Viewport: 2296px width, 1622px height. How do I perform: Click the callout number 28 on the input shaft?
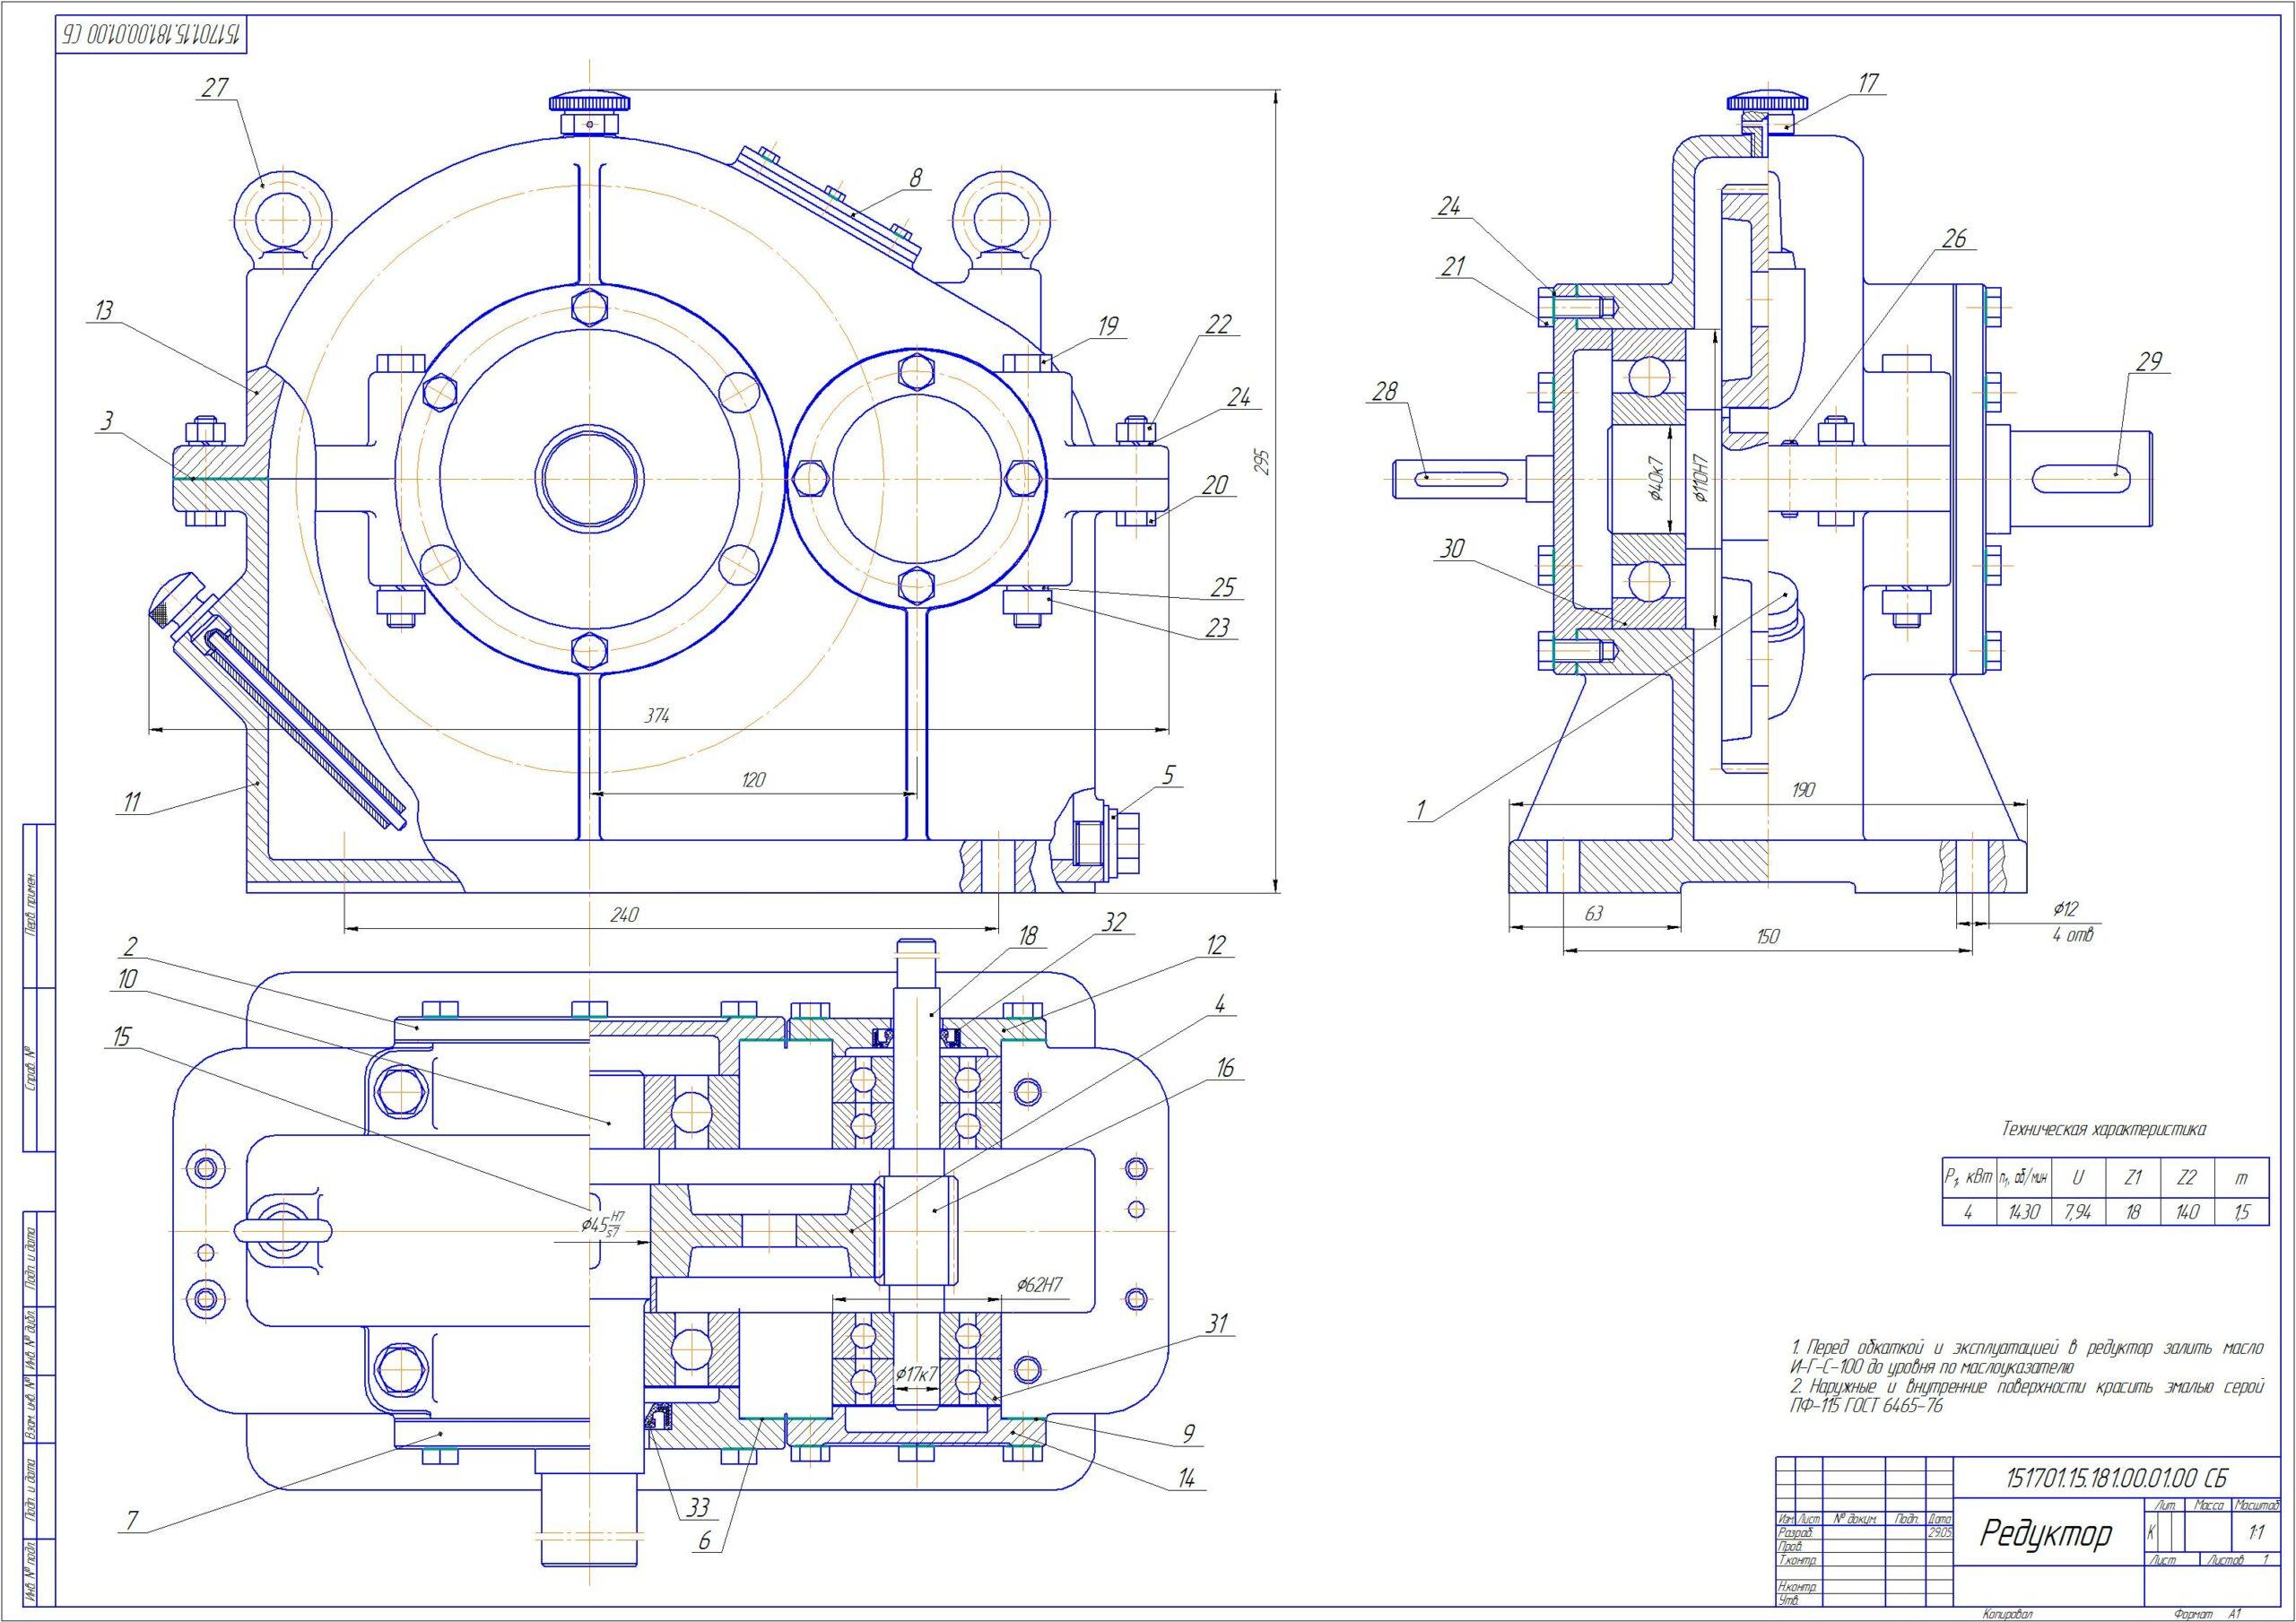tap(1384, 392)
